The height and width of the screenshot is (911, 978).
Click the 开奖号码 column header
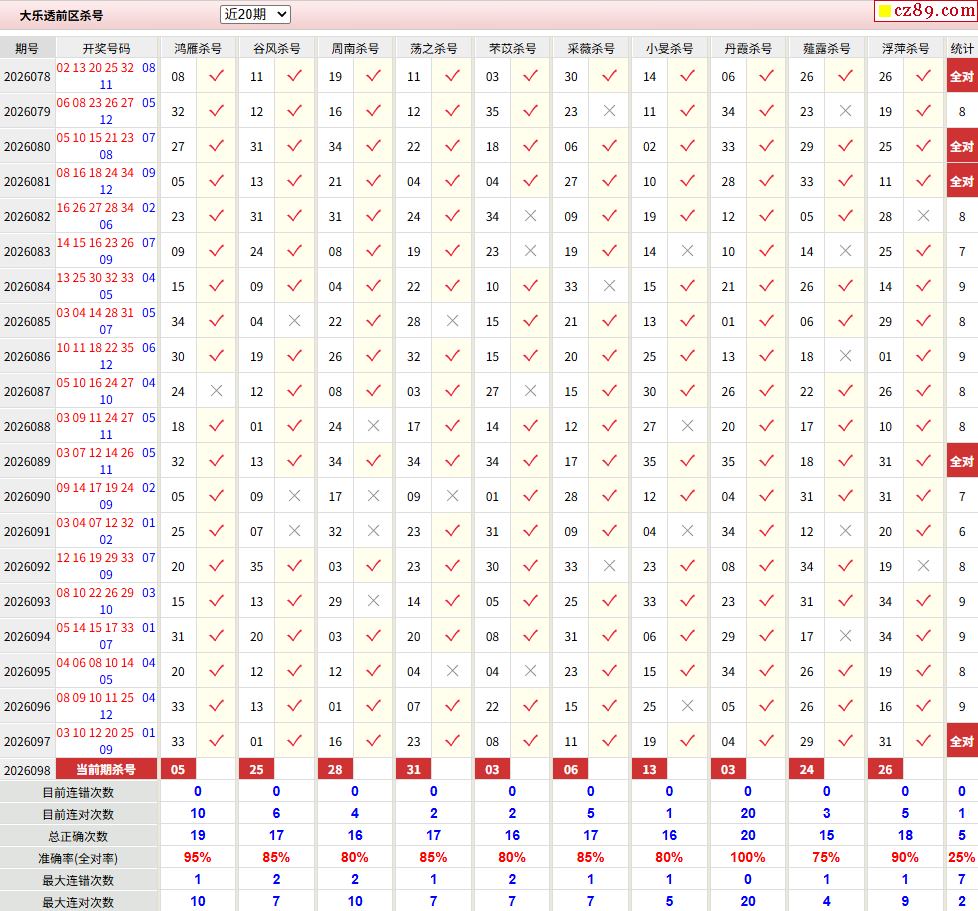click(x=107, y=49)
